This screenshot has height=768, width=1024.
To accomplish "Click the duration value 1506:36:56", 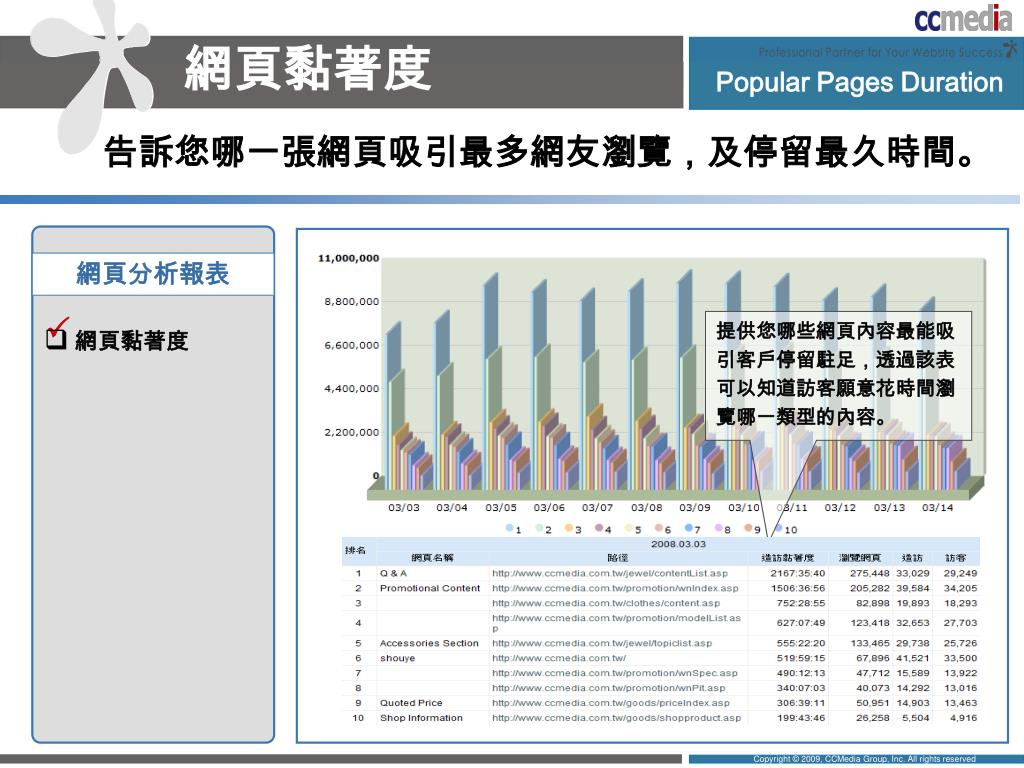I will click(797, 588).
